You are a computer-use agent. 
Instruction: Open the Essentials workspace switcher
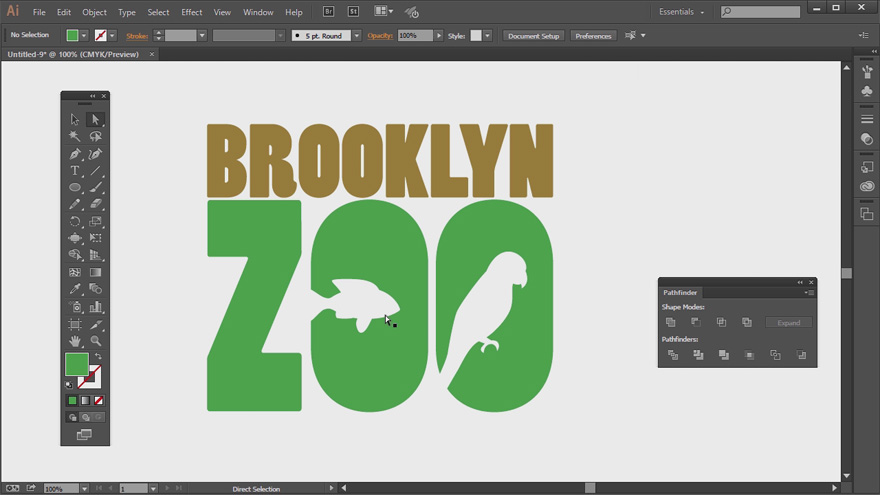(681, 12)
